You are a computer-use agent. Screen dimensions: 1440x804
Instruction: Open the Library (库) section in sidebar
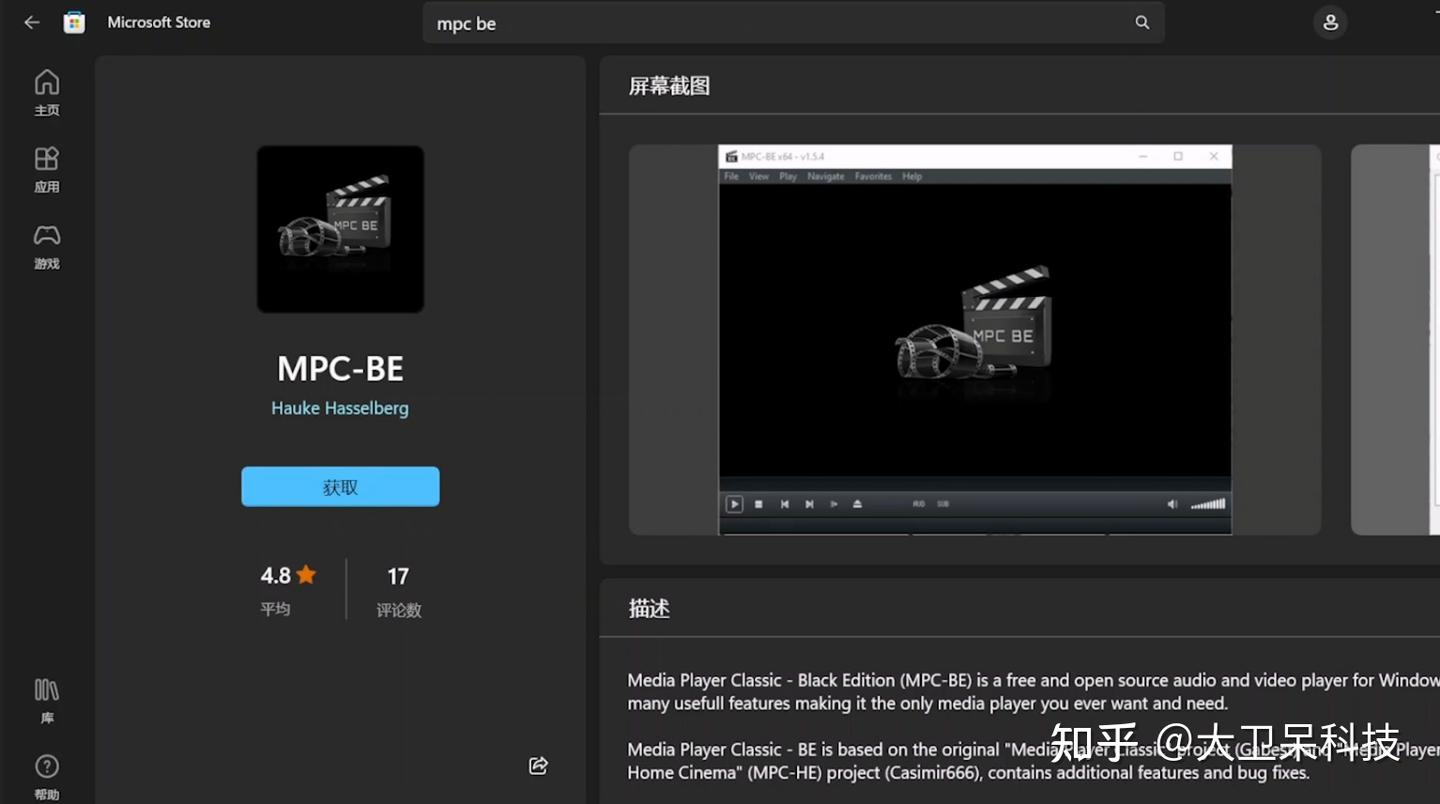(x=46, y=698)
